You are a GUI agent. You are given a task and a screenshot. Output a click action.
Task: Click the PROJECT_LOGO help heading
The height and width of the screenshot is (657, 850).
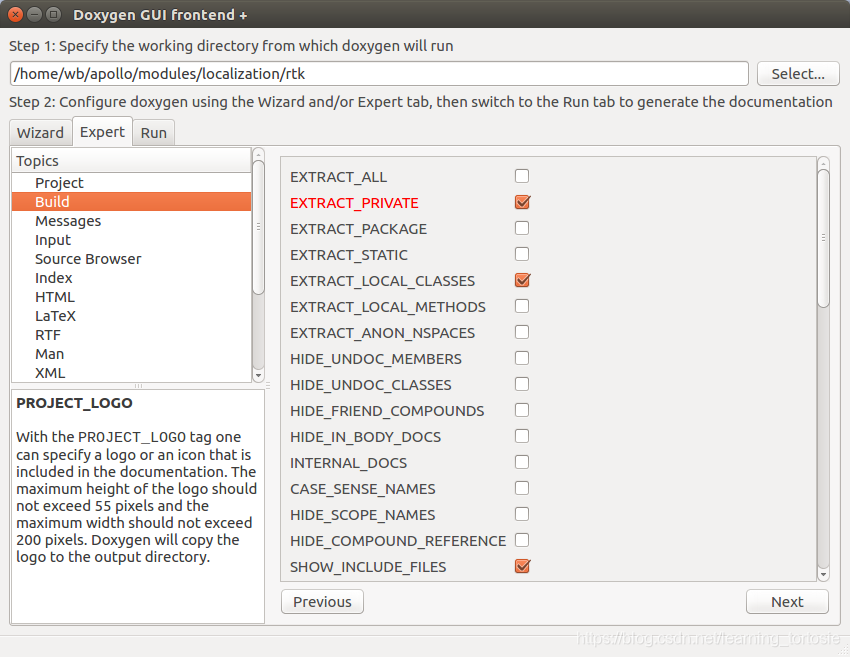pyautogui.click(x=74, y=403)
